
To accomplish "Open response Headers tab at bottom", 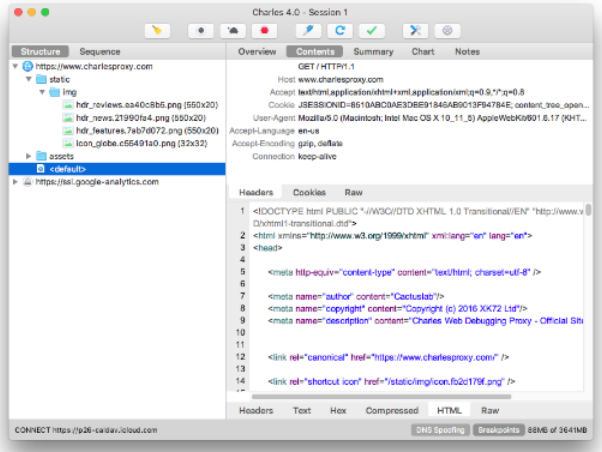I will click(256, 411).
